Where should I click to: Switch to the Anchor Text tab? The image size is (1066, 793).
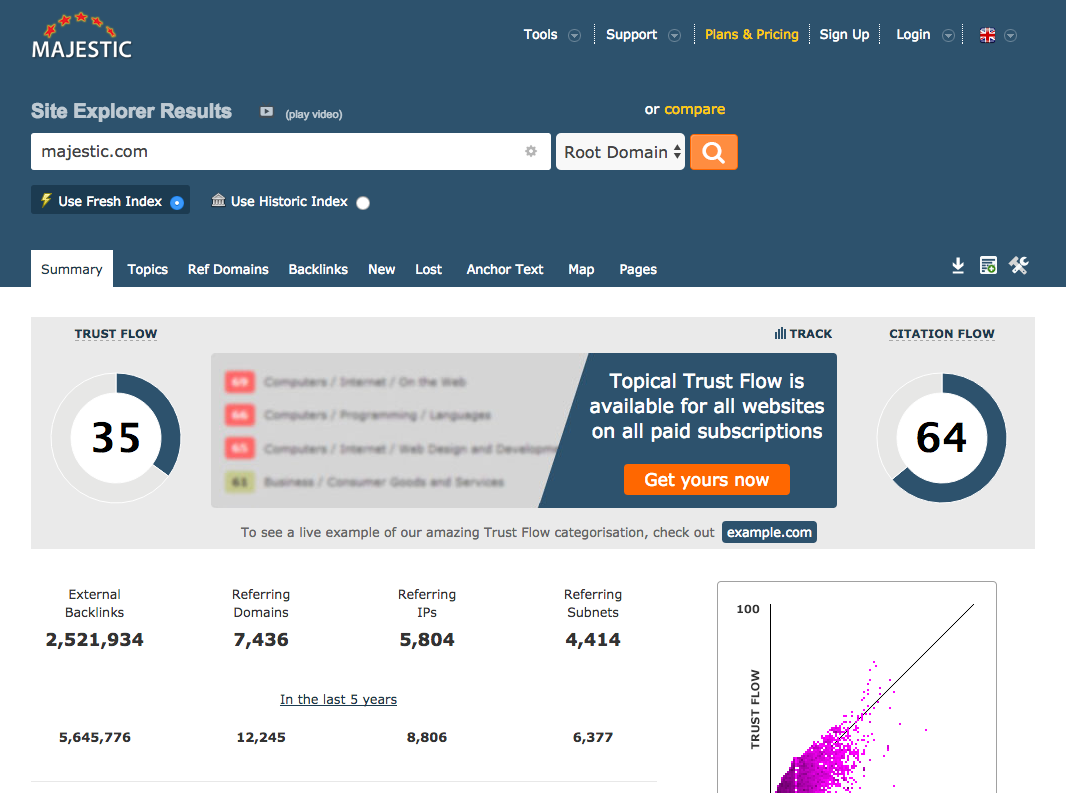[x=505, y=269]
